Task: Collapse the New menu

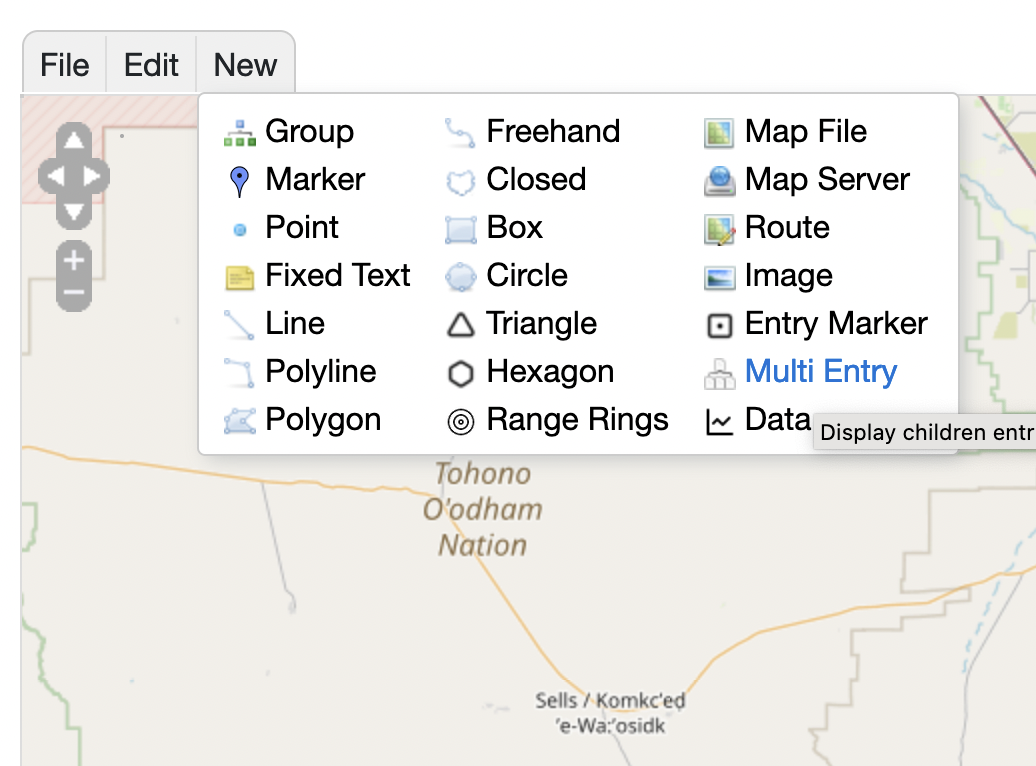Action: [245, 65]
